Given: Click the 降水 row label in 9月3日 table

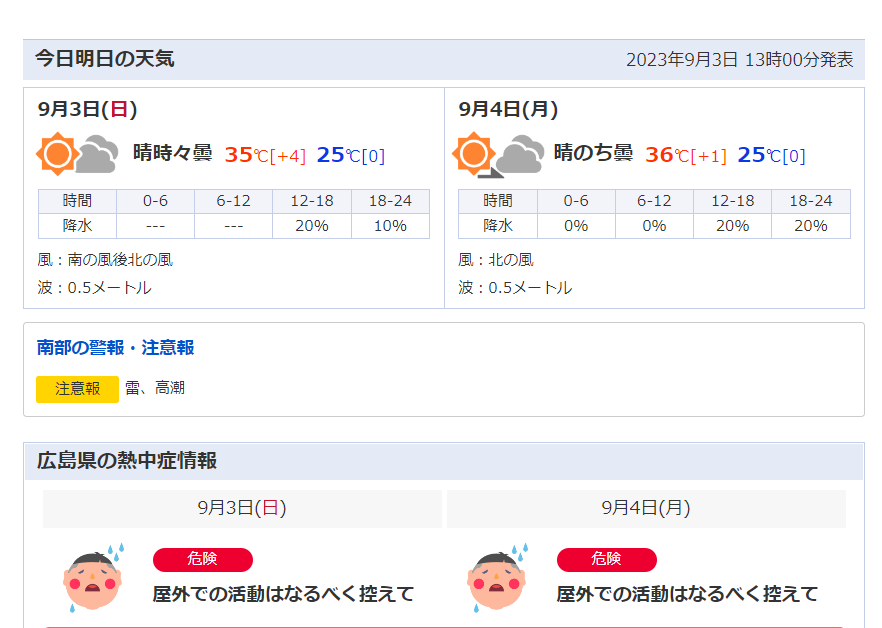Looking at the screenshot, I should 77,226.
